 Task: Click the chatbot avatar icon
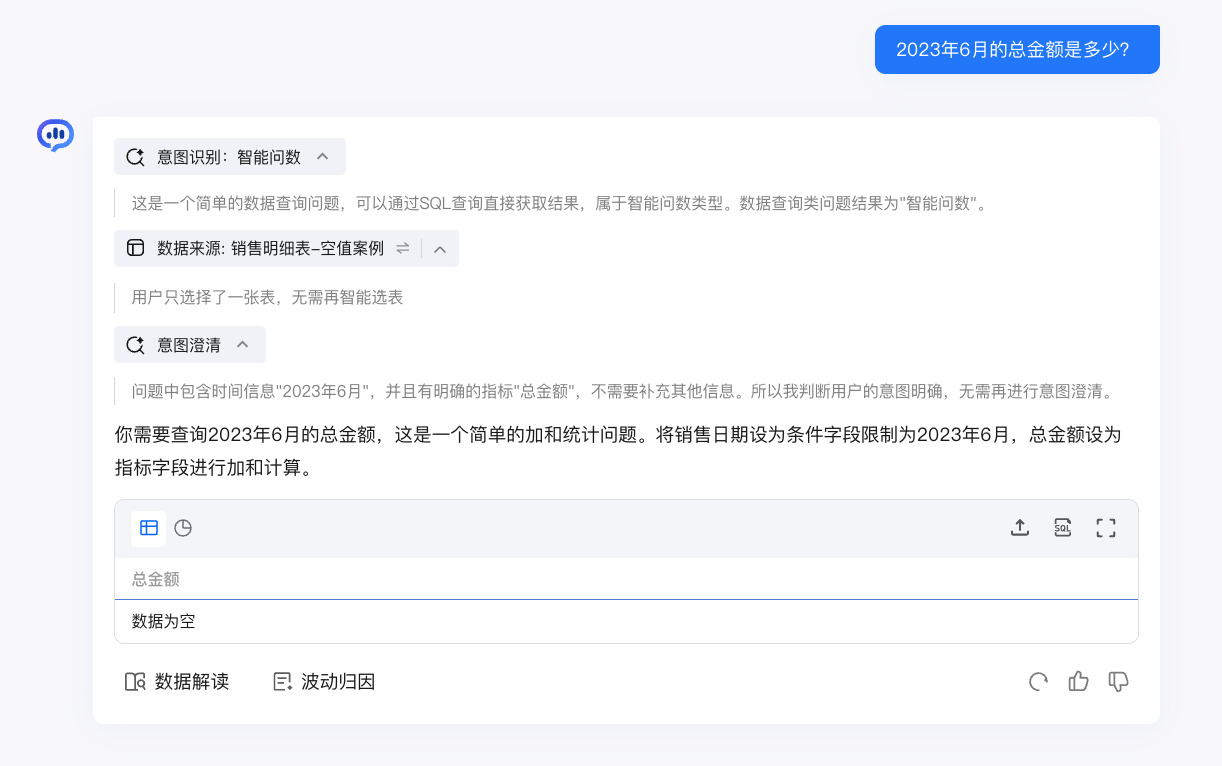point(55,135)
